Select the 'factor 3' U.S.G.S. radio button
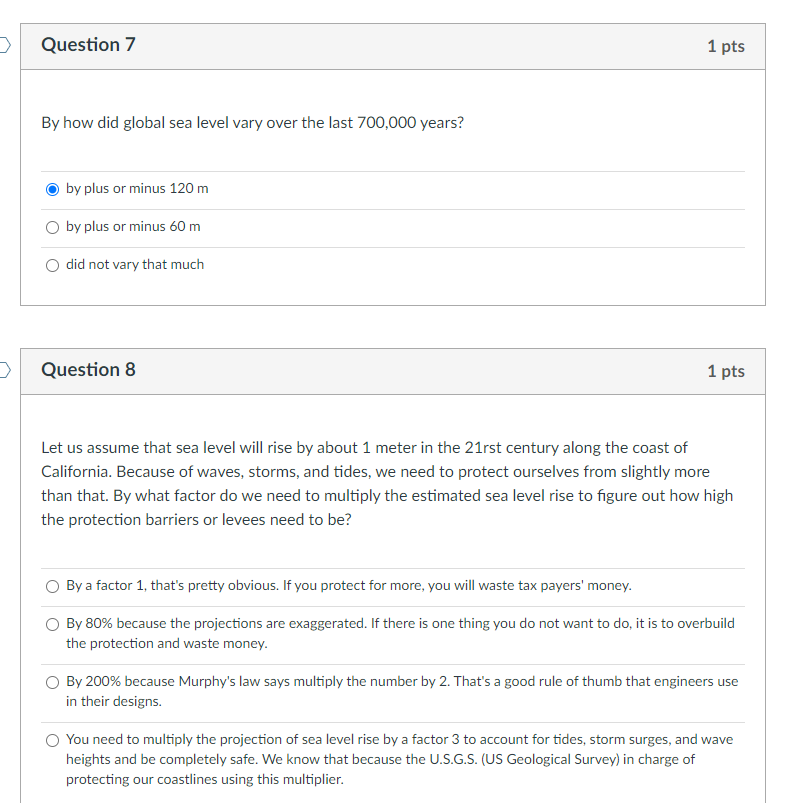The height and width of the screenshot is (803, 810). pyautogui.click(x=52, y=740)
